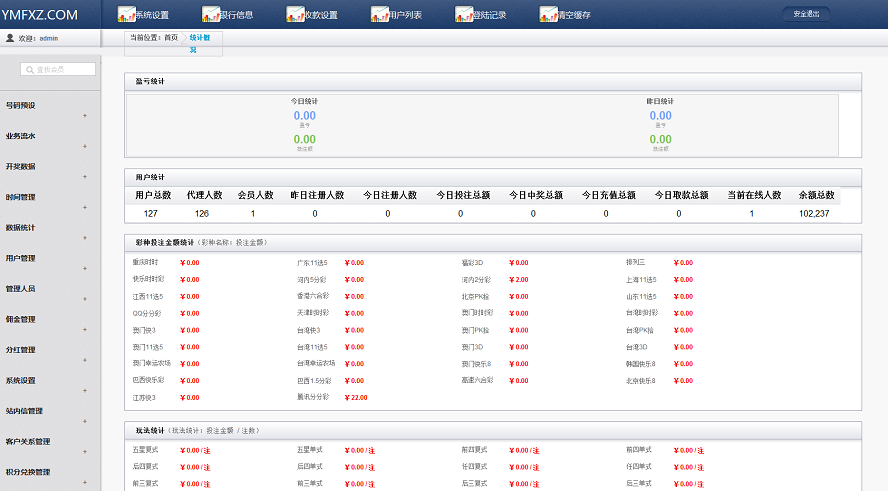Viewport: 888px width, 491px height.
Task: Click the 清空缓存 icon
Action: tap(547, 15)
